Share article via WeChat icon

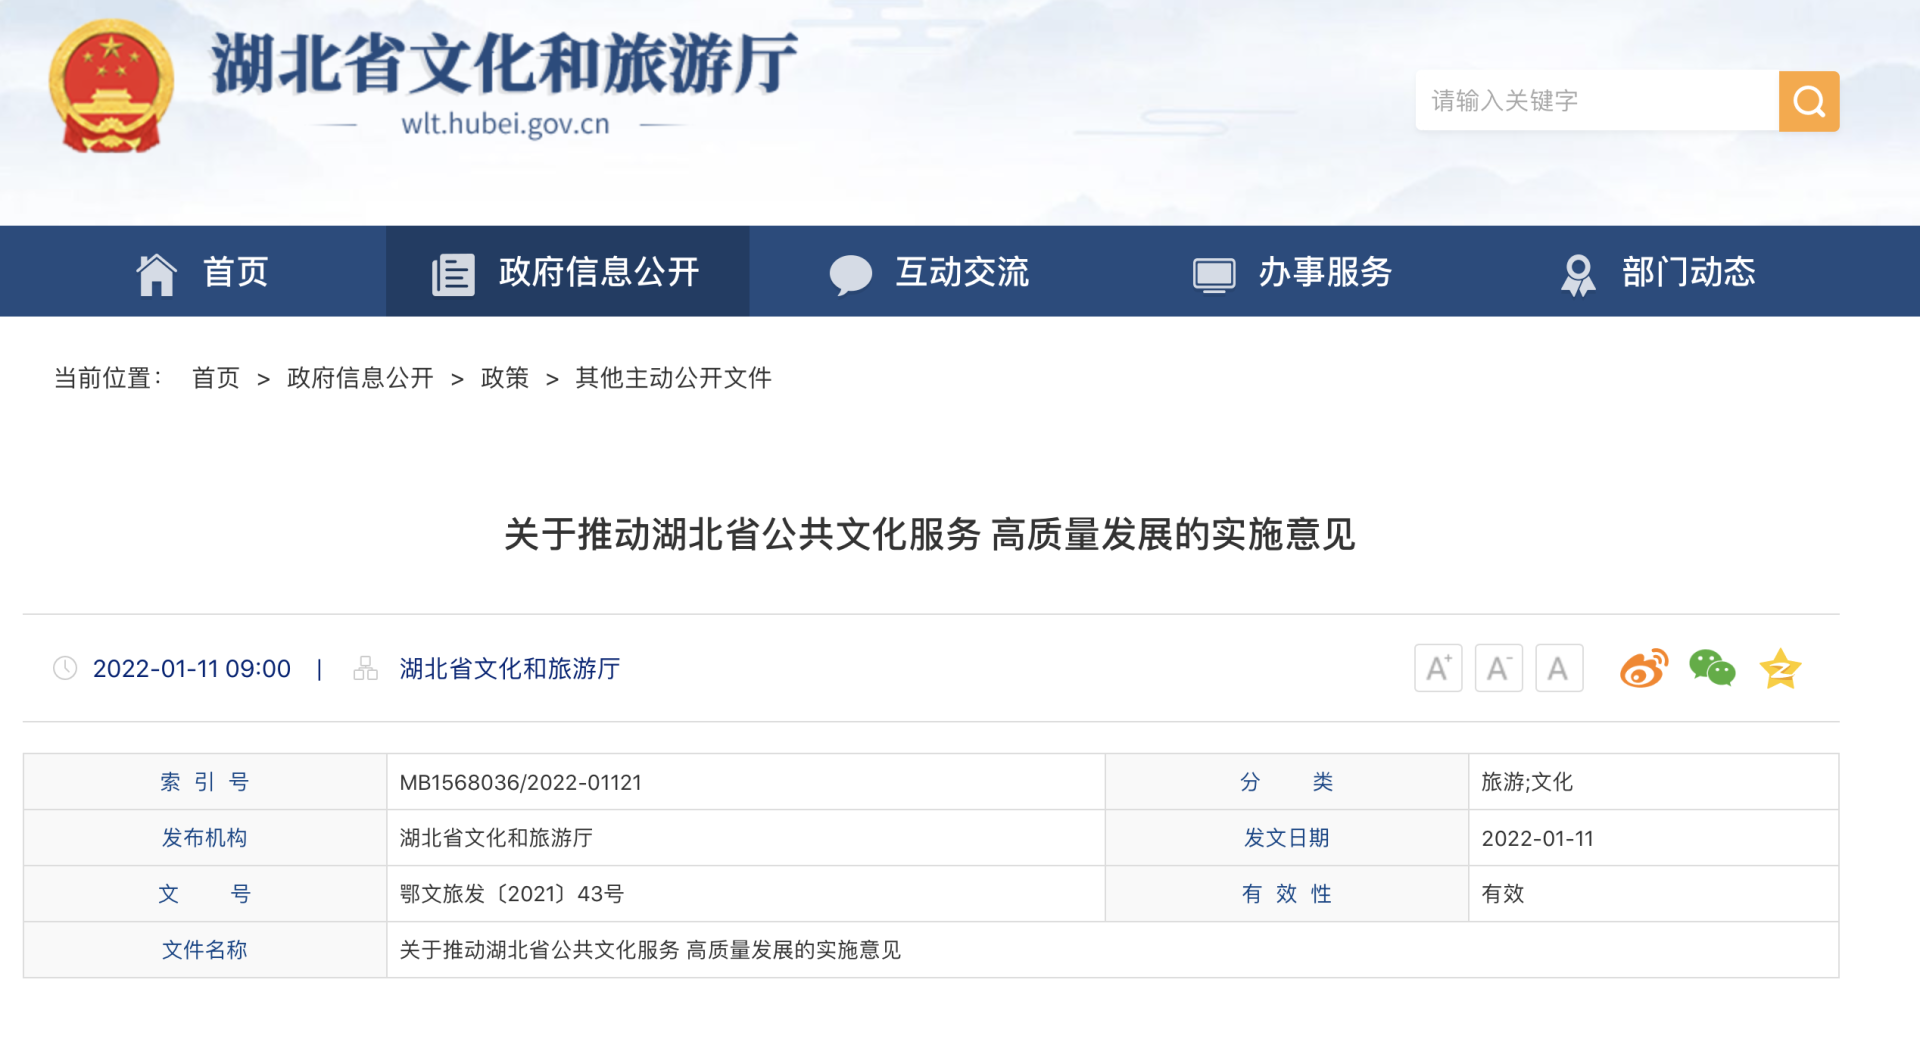coord(1712,668)
